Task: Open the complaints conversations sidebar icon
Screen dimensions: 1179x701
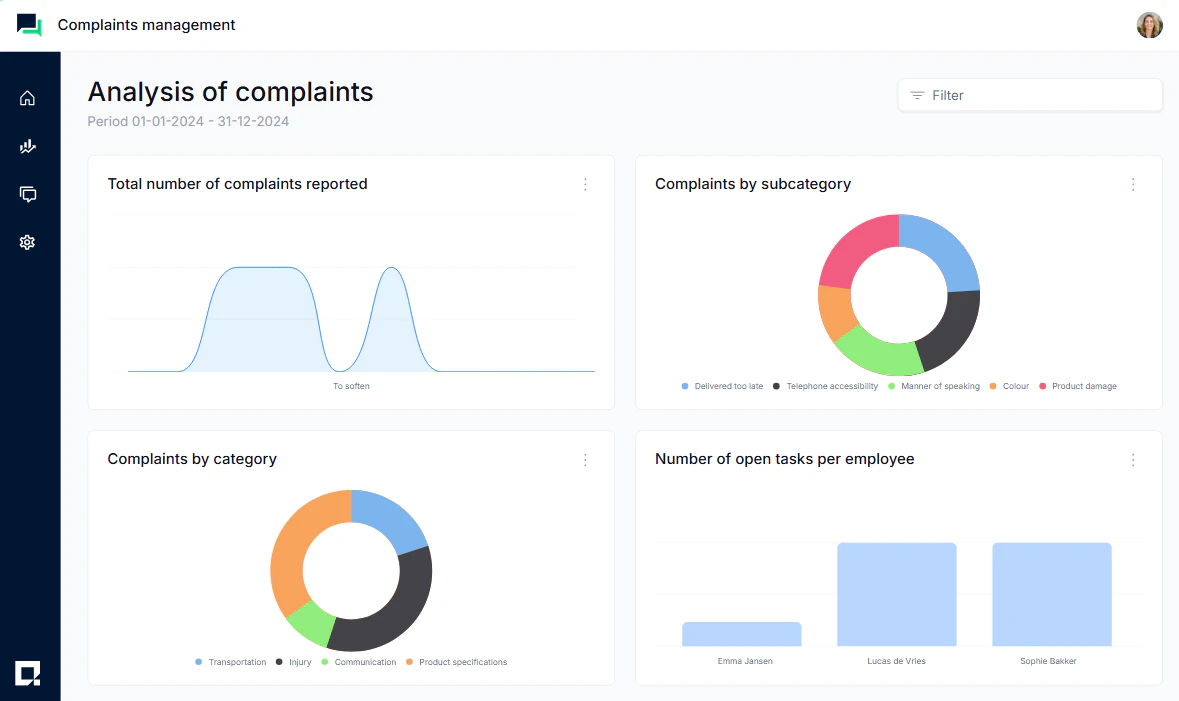Action: click(x=27, y=194)
